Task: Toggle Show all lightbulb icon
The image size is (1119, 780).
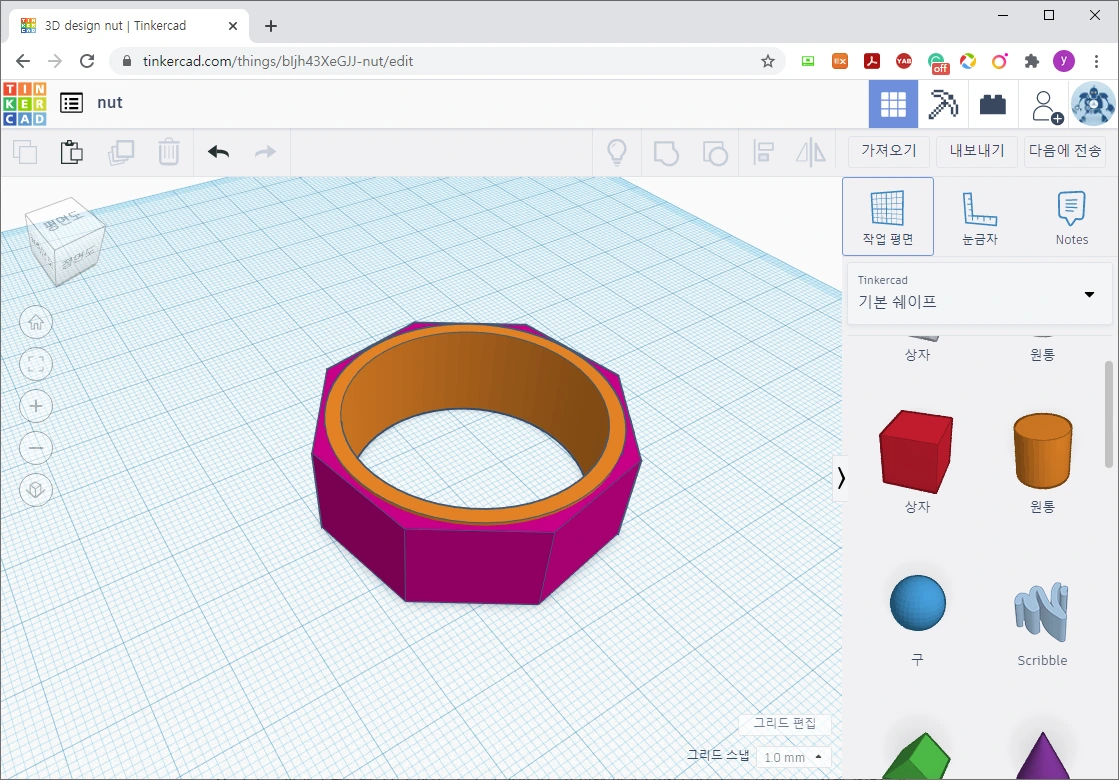Action: click(x=617, y=152)
